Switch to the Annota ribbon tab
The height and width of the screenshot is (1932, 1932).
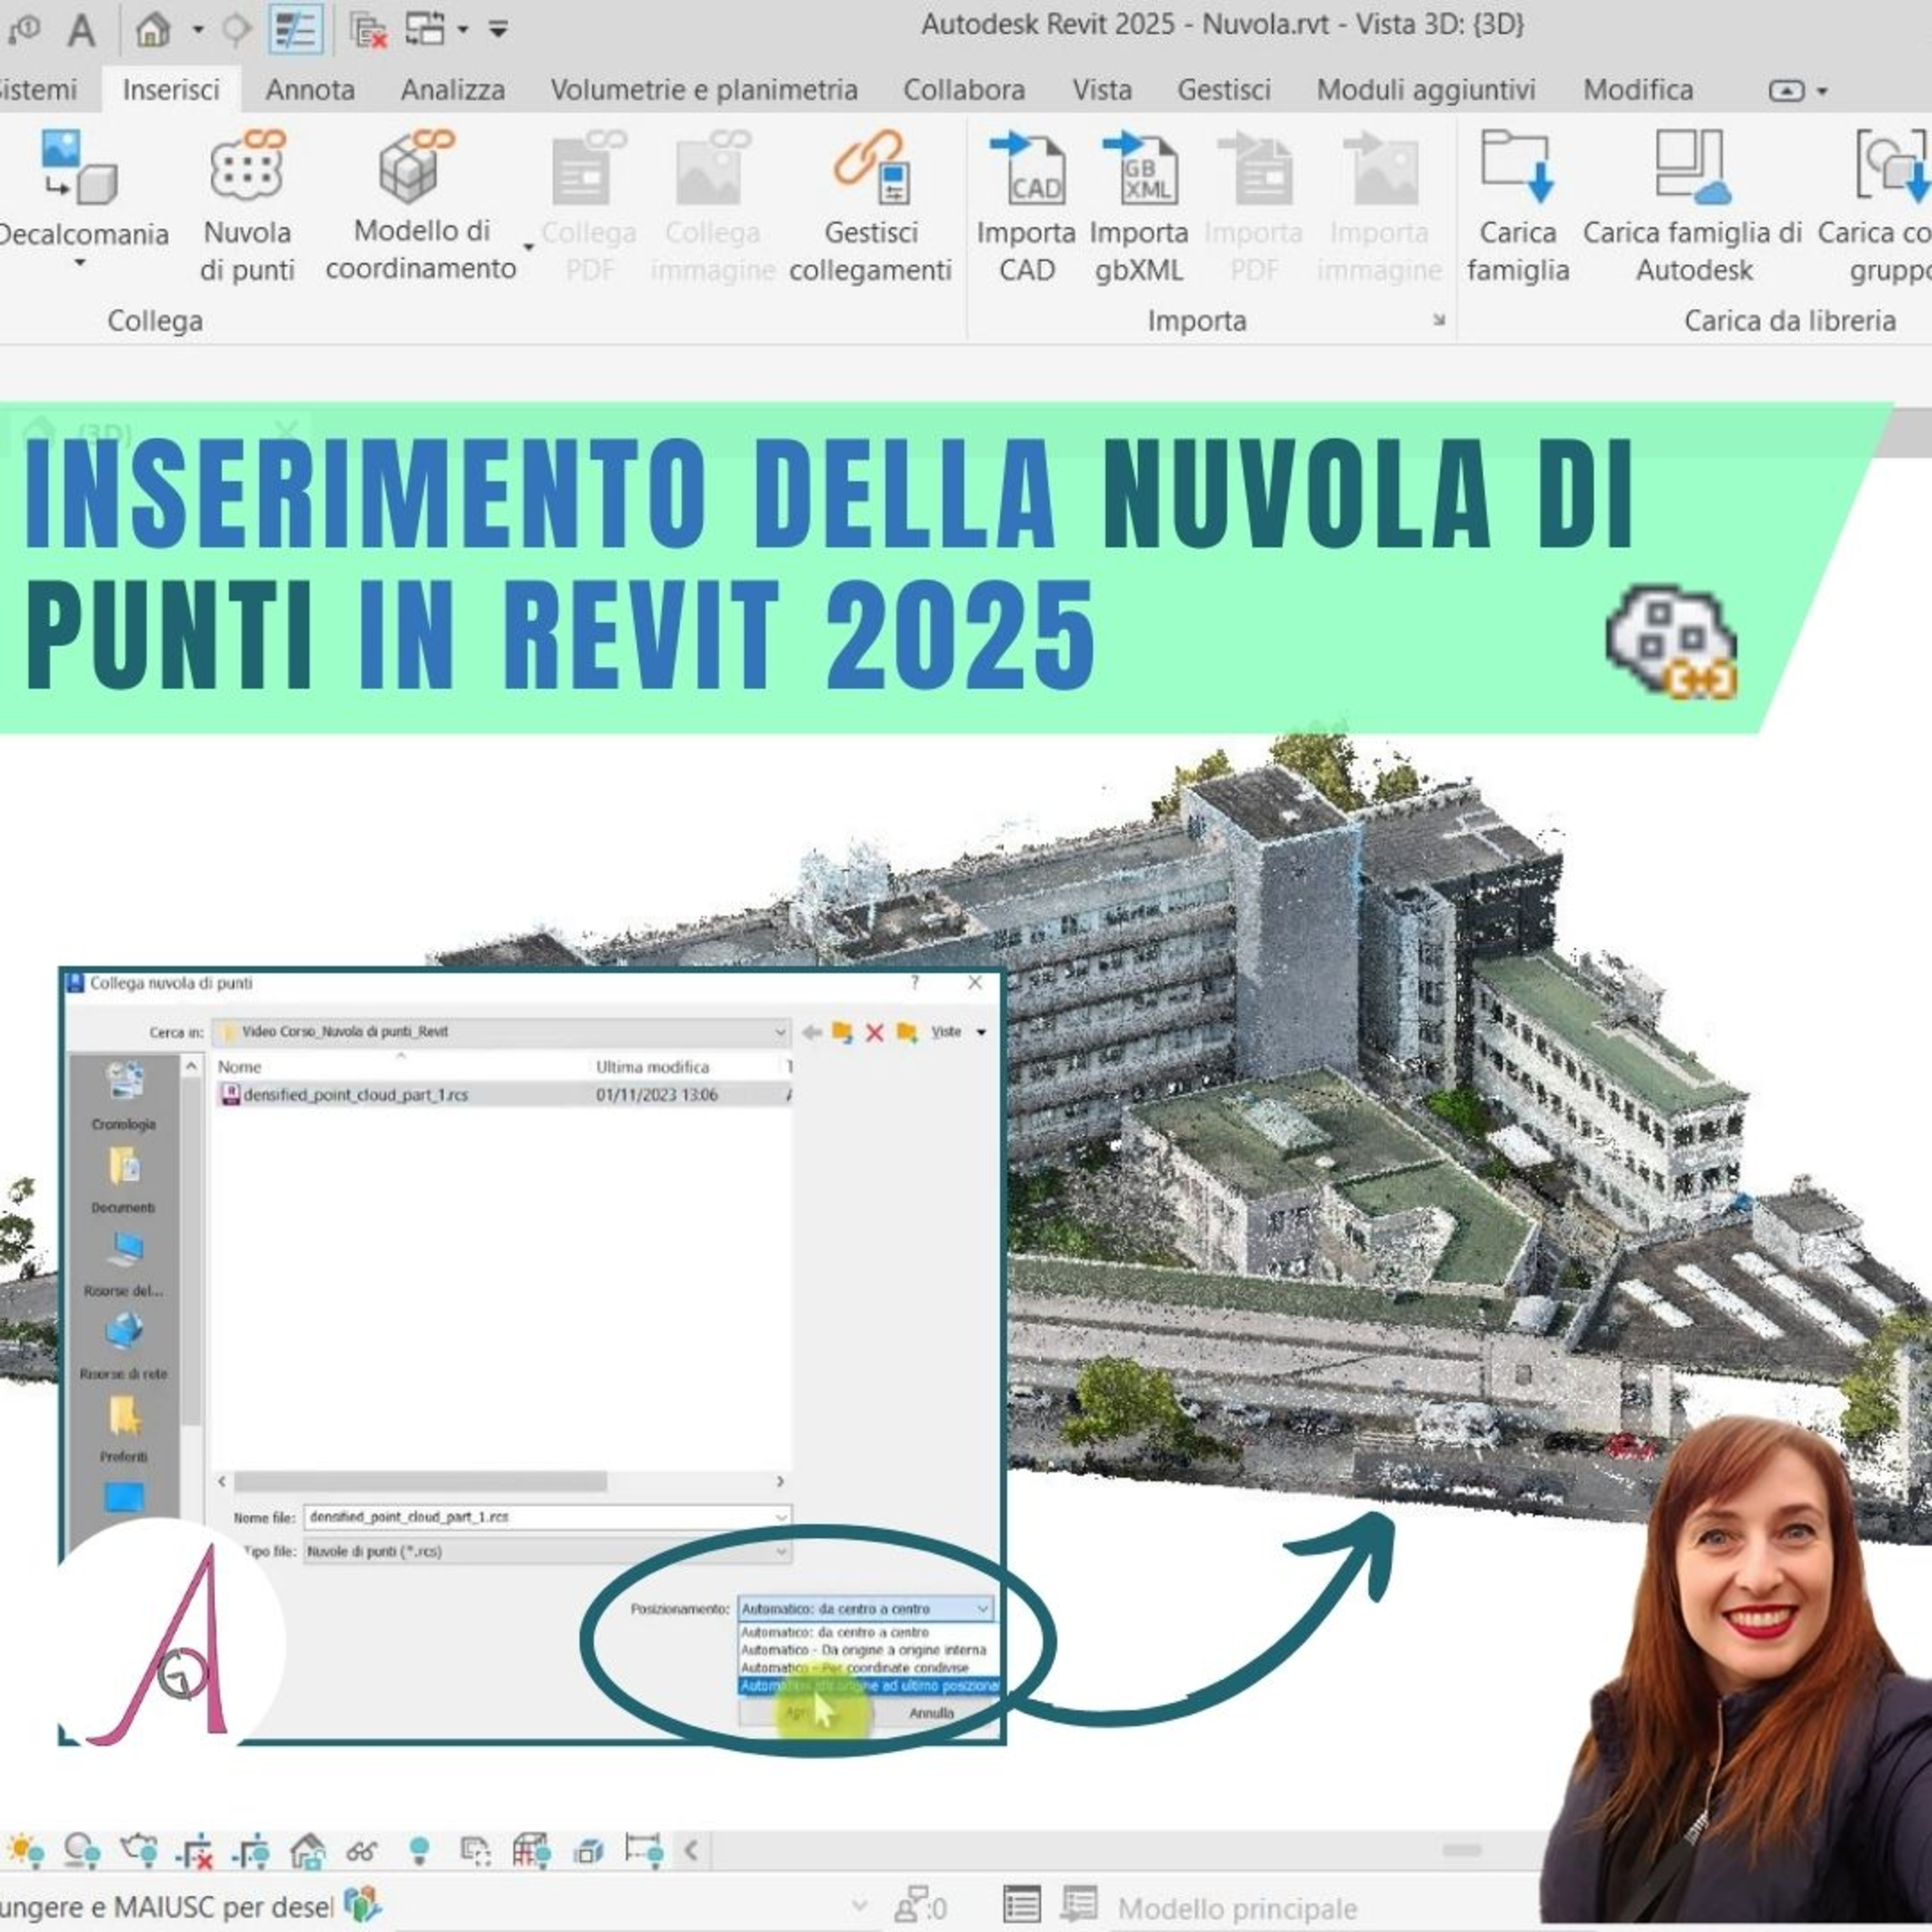(x=310, y=90)
